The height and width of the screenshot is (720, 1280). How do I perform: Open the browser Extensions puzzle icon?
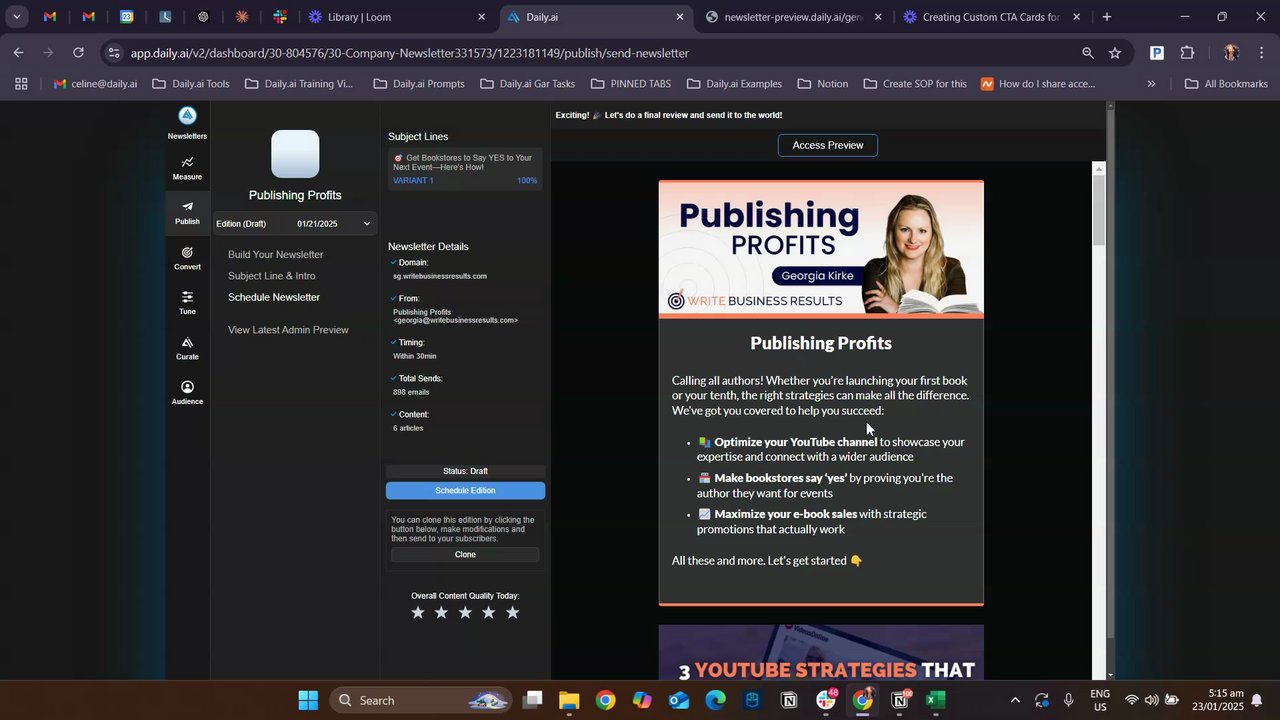[1187, 53]
